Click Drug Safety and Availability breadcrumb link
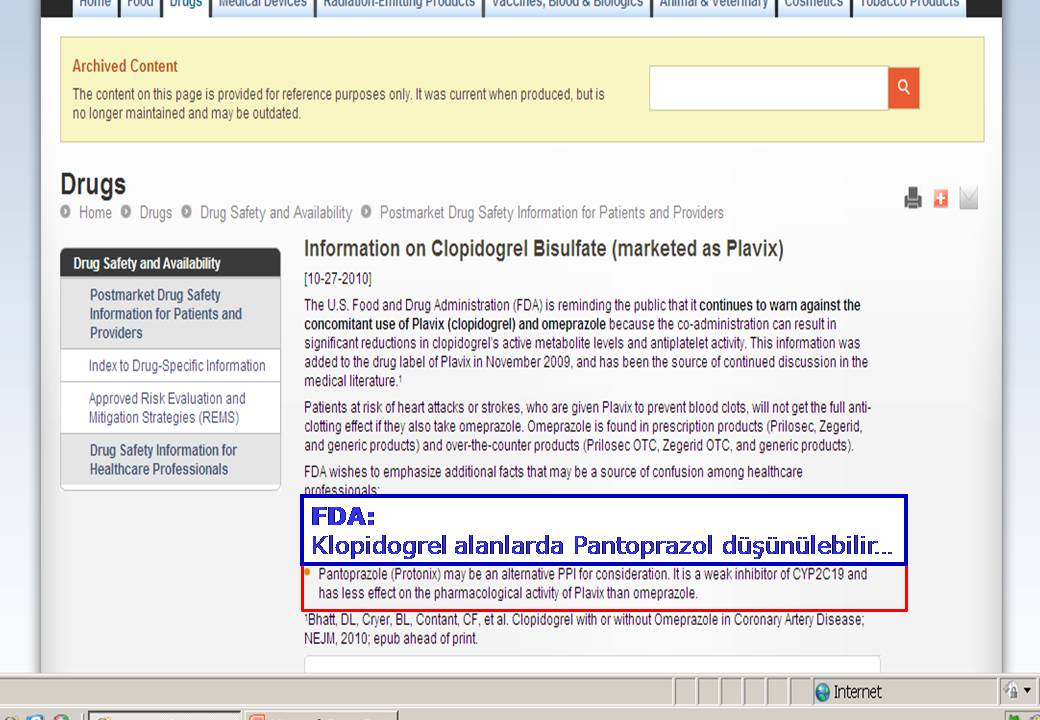This screenshot has width=1040, height=720. click(x=275, y=213)
